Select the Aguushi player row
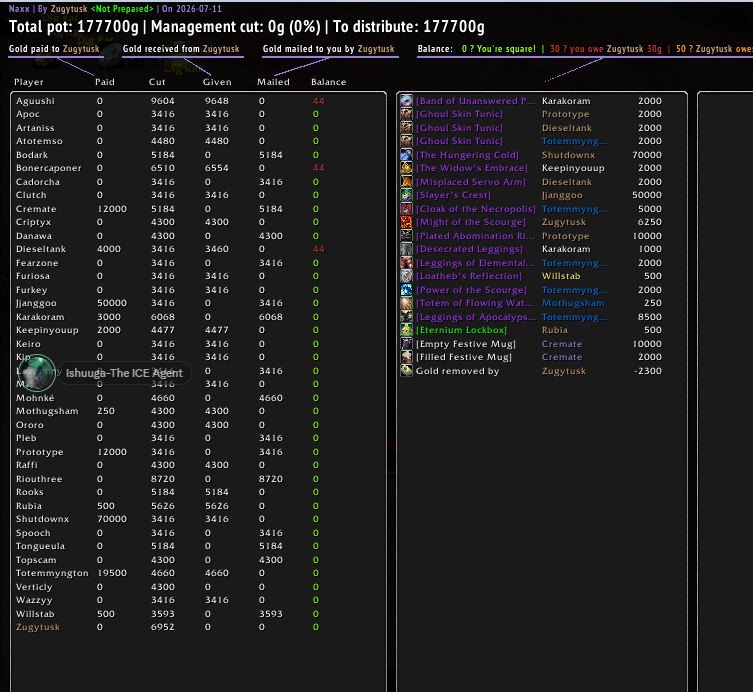 [x=198, y=101]
